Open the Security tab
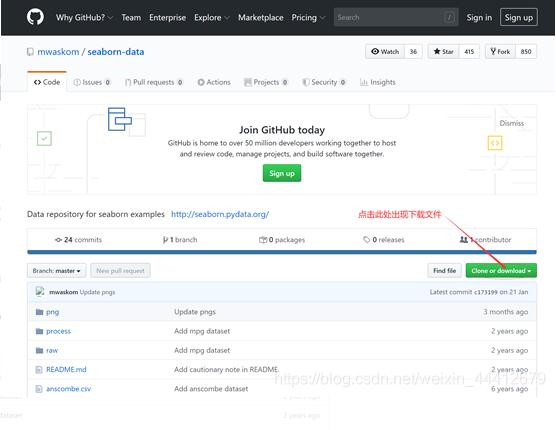This screenshot has height=430, width=556. pos(324,82)
